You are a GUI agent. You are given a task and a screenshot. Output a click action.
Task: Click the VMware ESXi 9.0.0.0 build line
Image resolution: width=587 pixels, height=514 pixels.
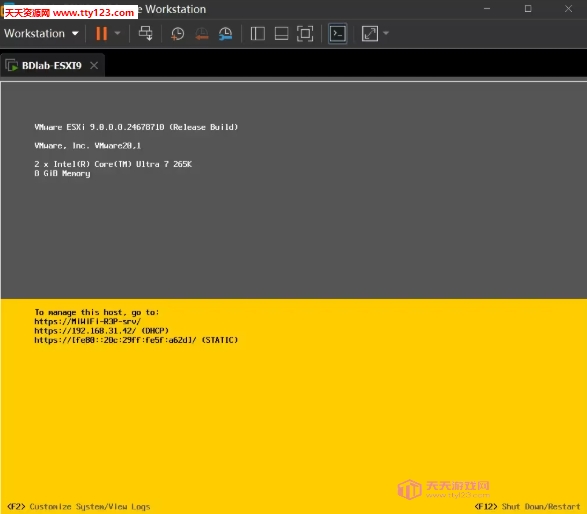click(136, 127)
